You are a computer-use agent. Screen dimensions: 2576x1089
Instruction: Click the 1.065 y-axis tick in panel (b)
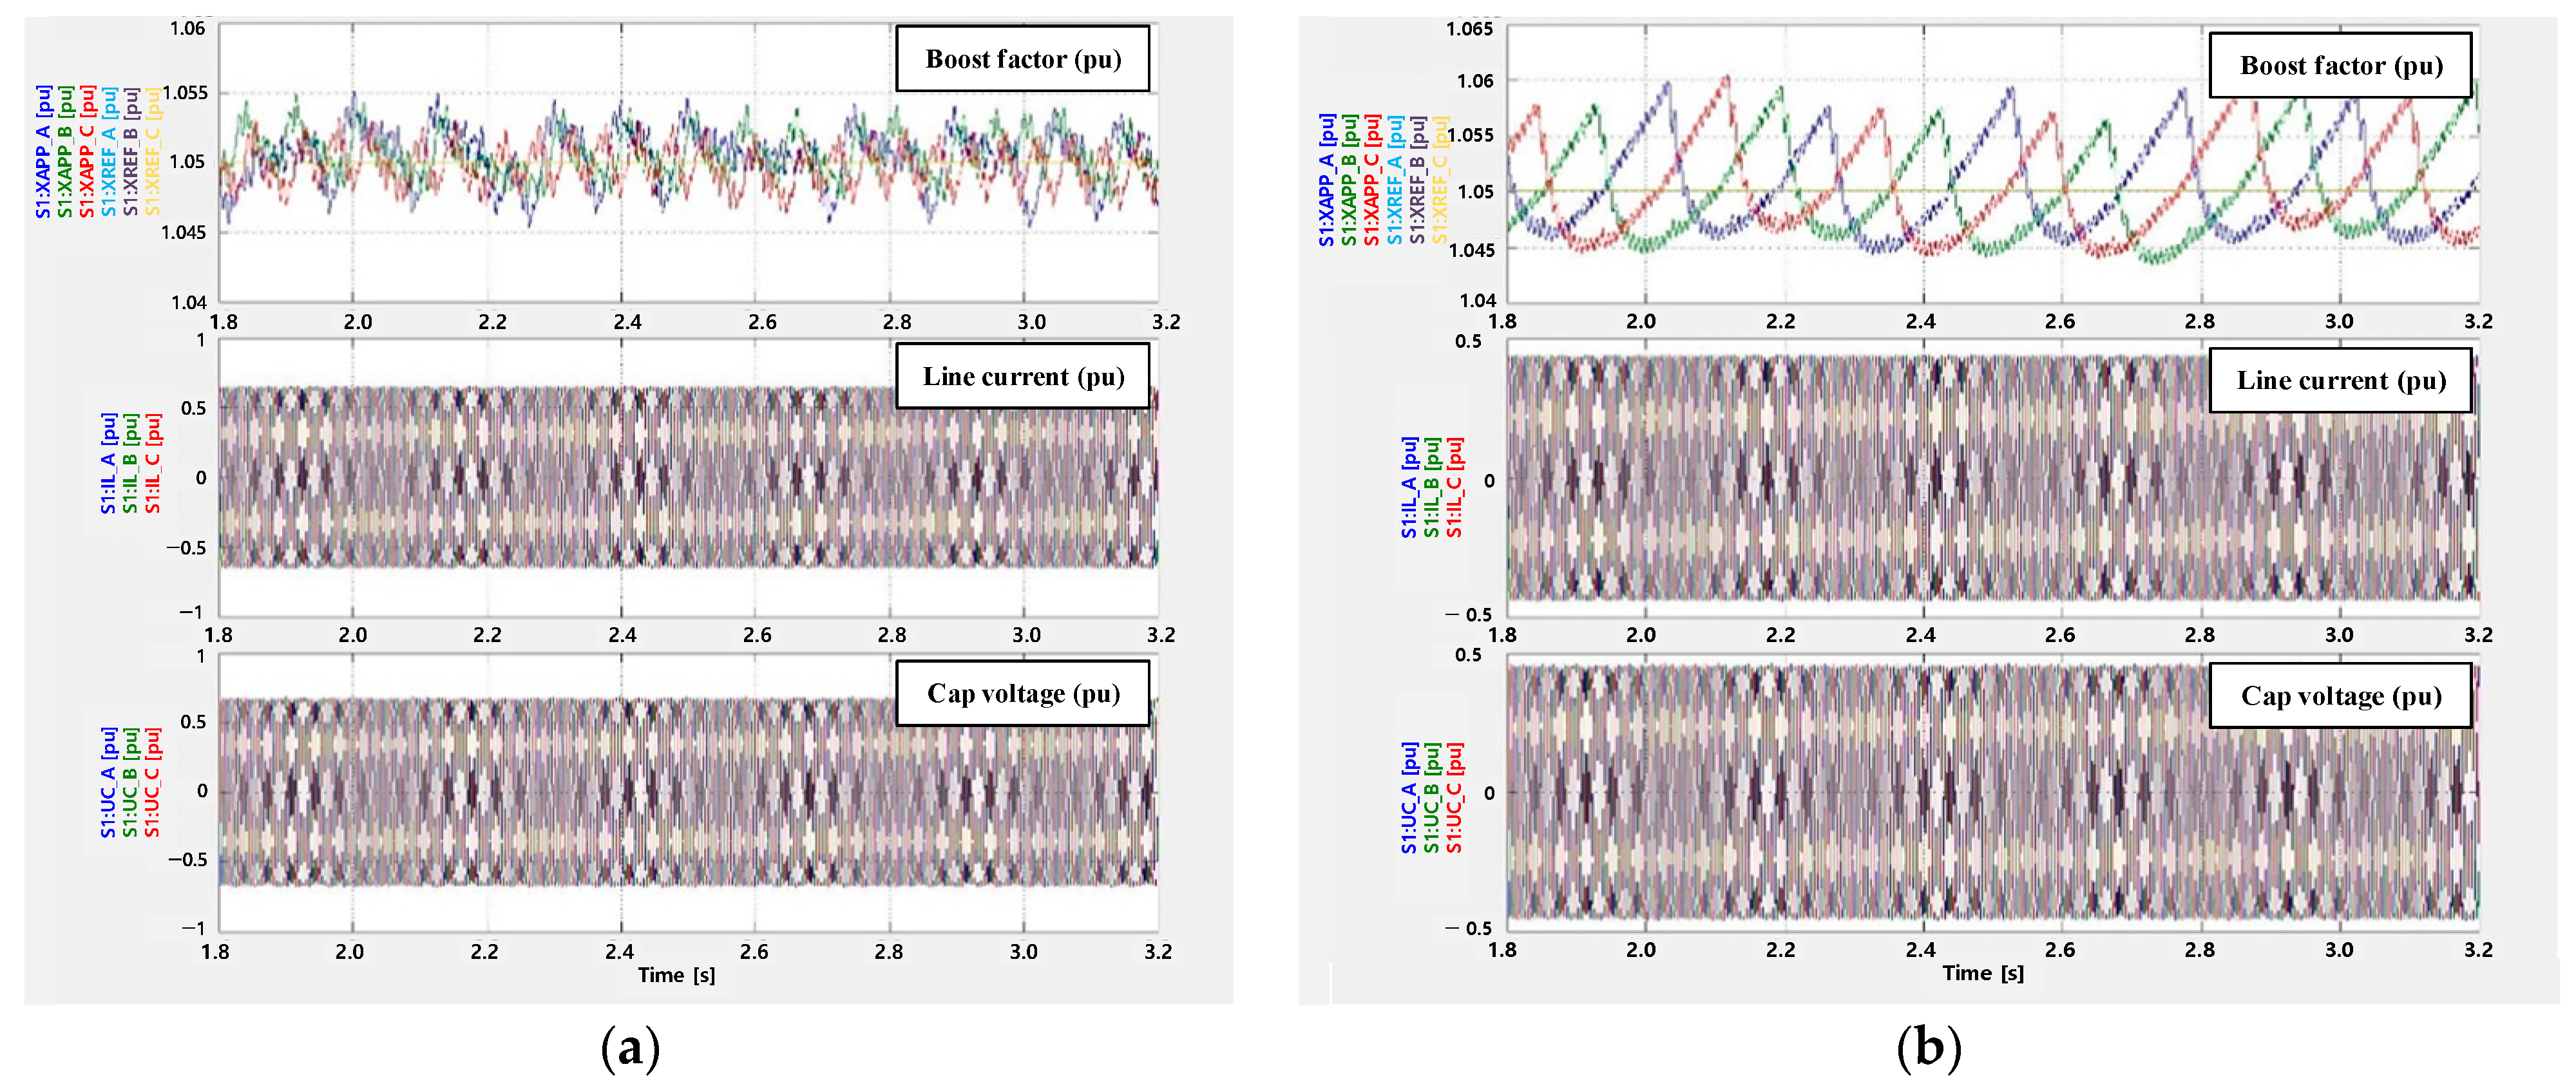tap(1469, 29)
